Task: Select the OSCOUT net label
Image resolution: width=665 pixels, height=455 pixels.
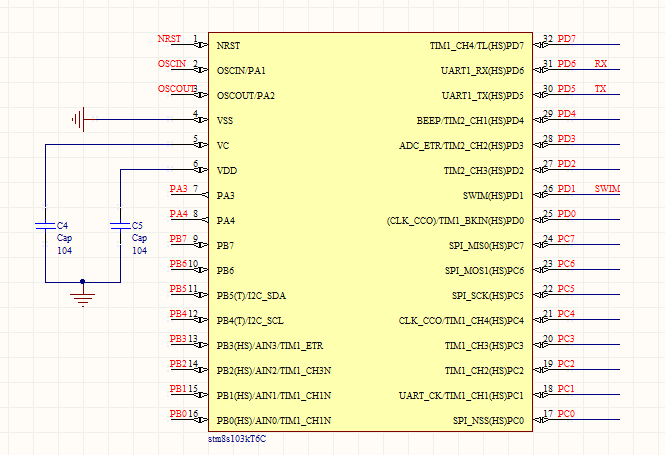Action: coord(174,89)
